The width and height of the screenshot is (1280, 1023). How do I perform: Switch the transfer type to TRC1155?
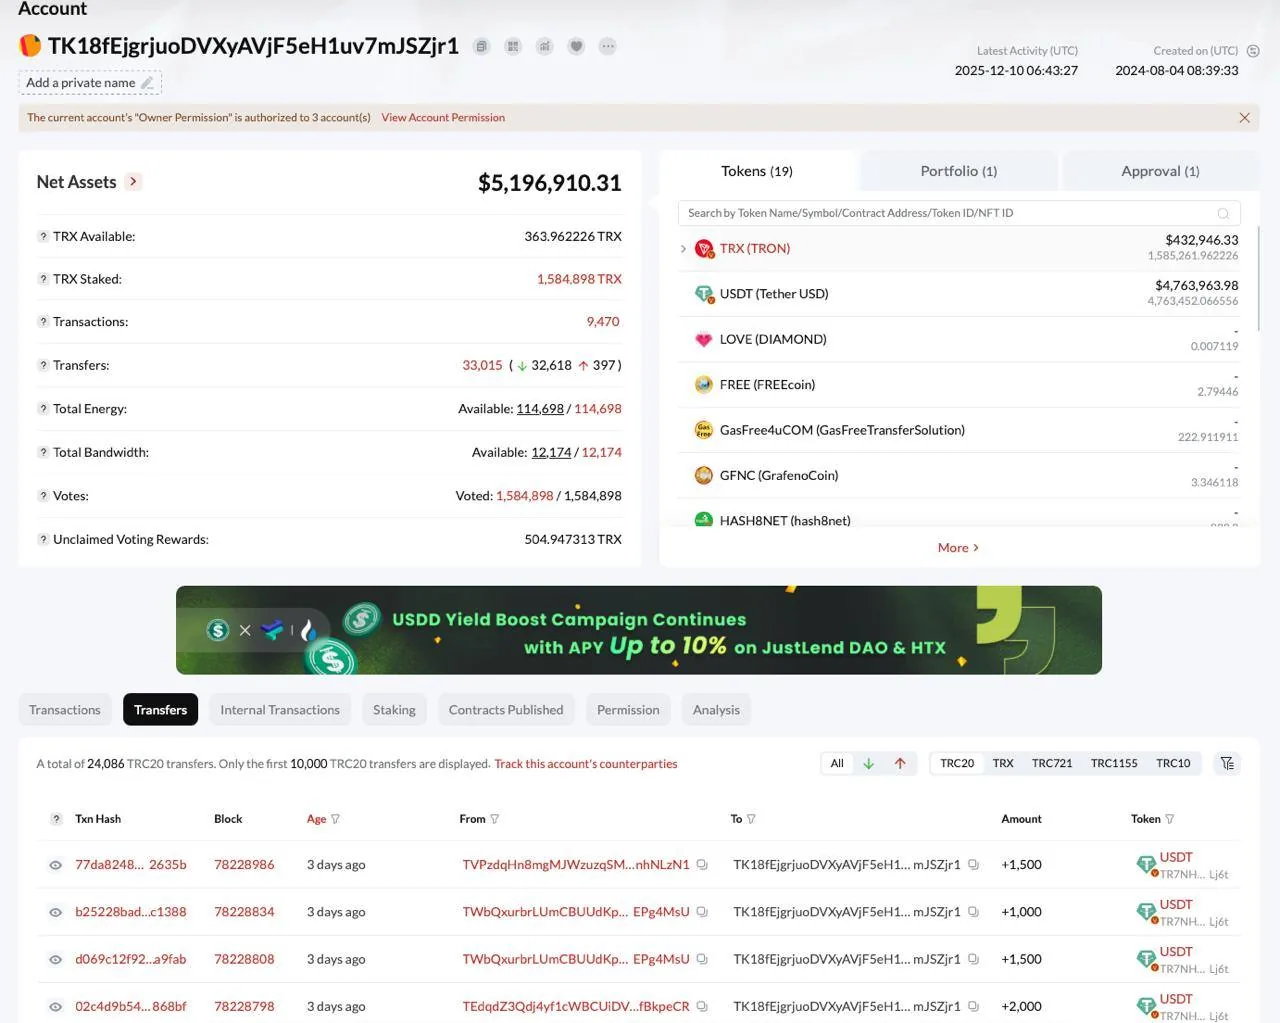(1114, 764)
